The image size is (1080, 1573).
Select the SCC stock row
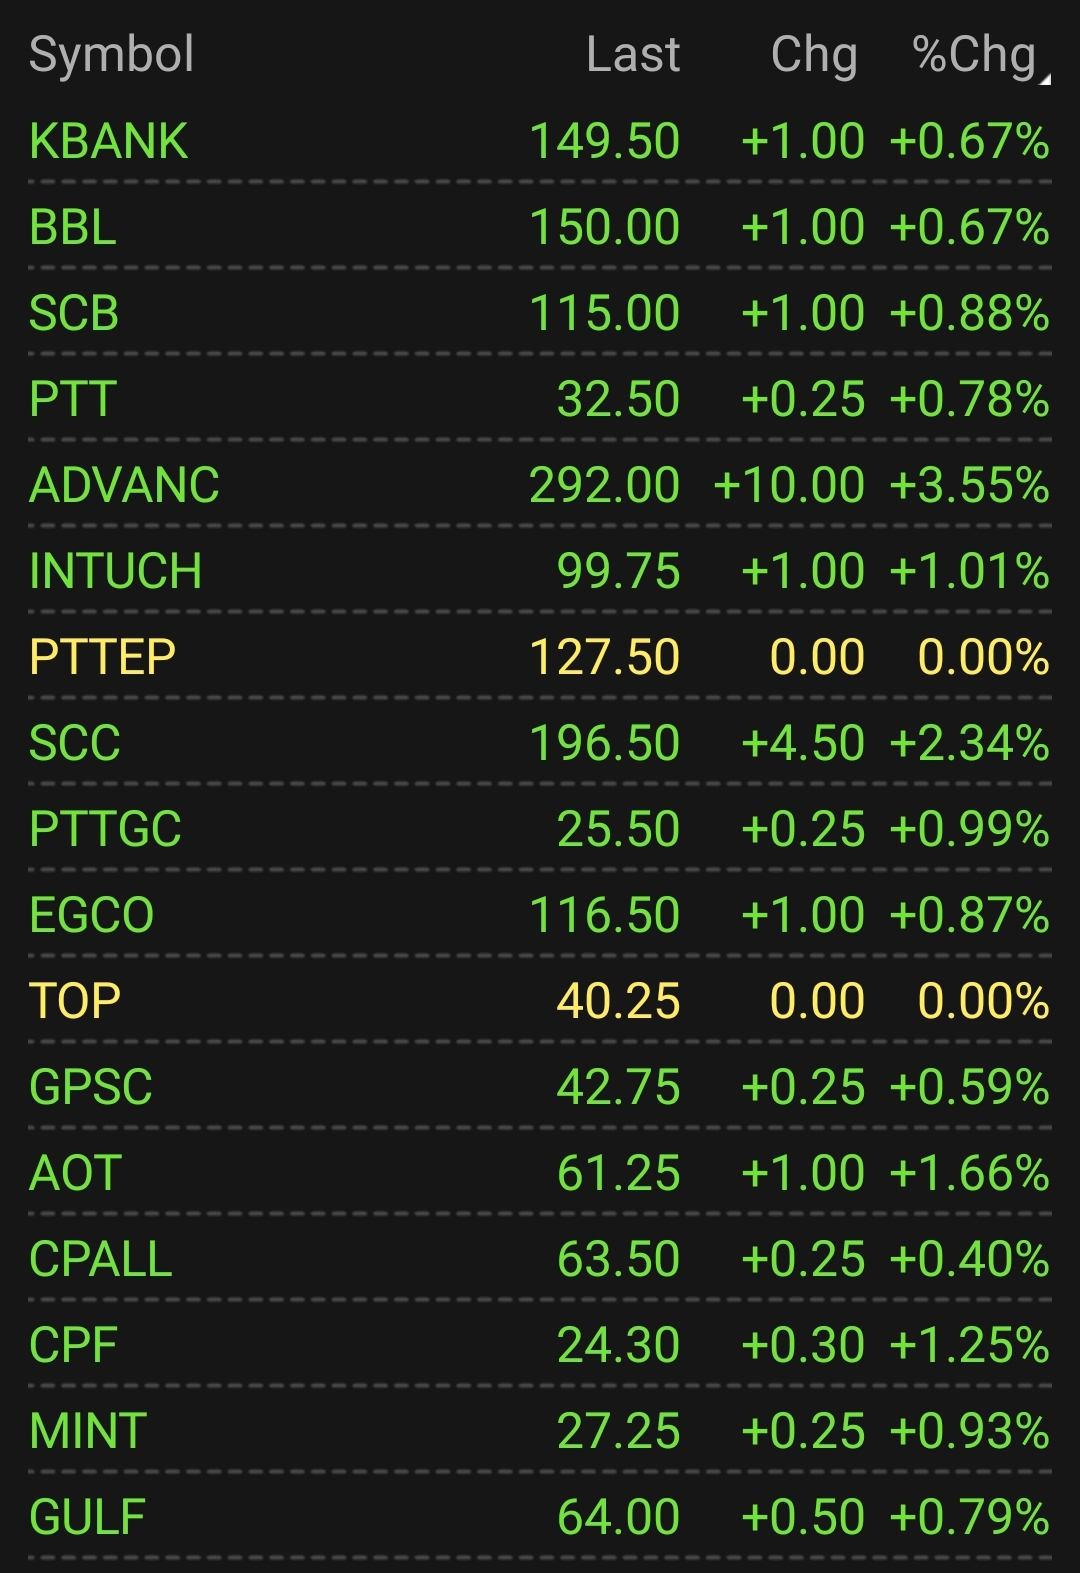click(x=540, y=743)
